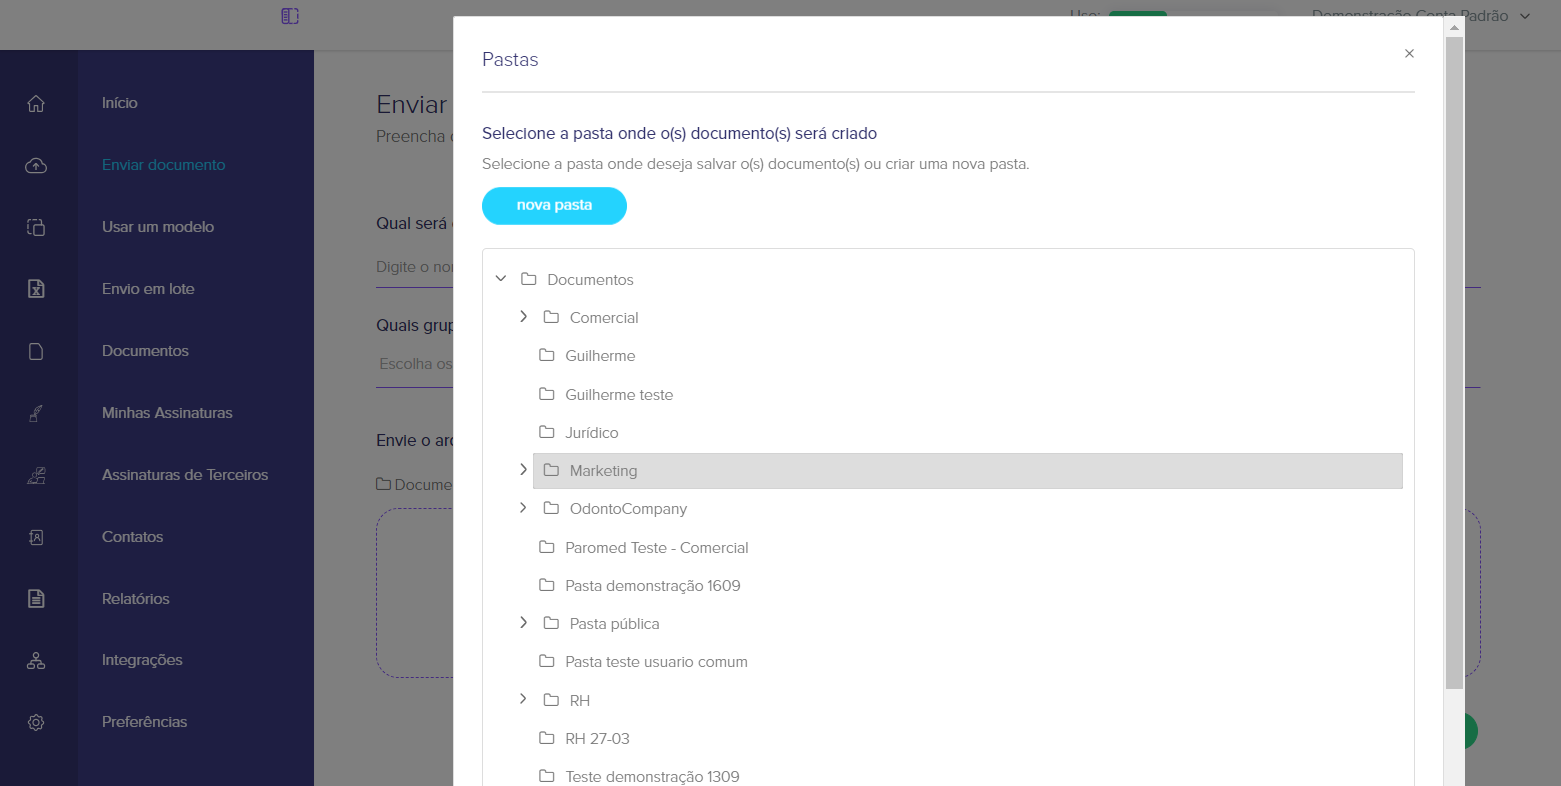
Task: Select the RH 27-03 folder label
Action: [x=597, y=739]
